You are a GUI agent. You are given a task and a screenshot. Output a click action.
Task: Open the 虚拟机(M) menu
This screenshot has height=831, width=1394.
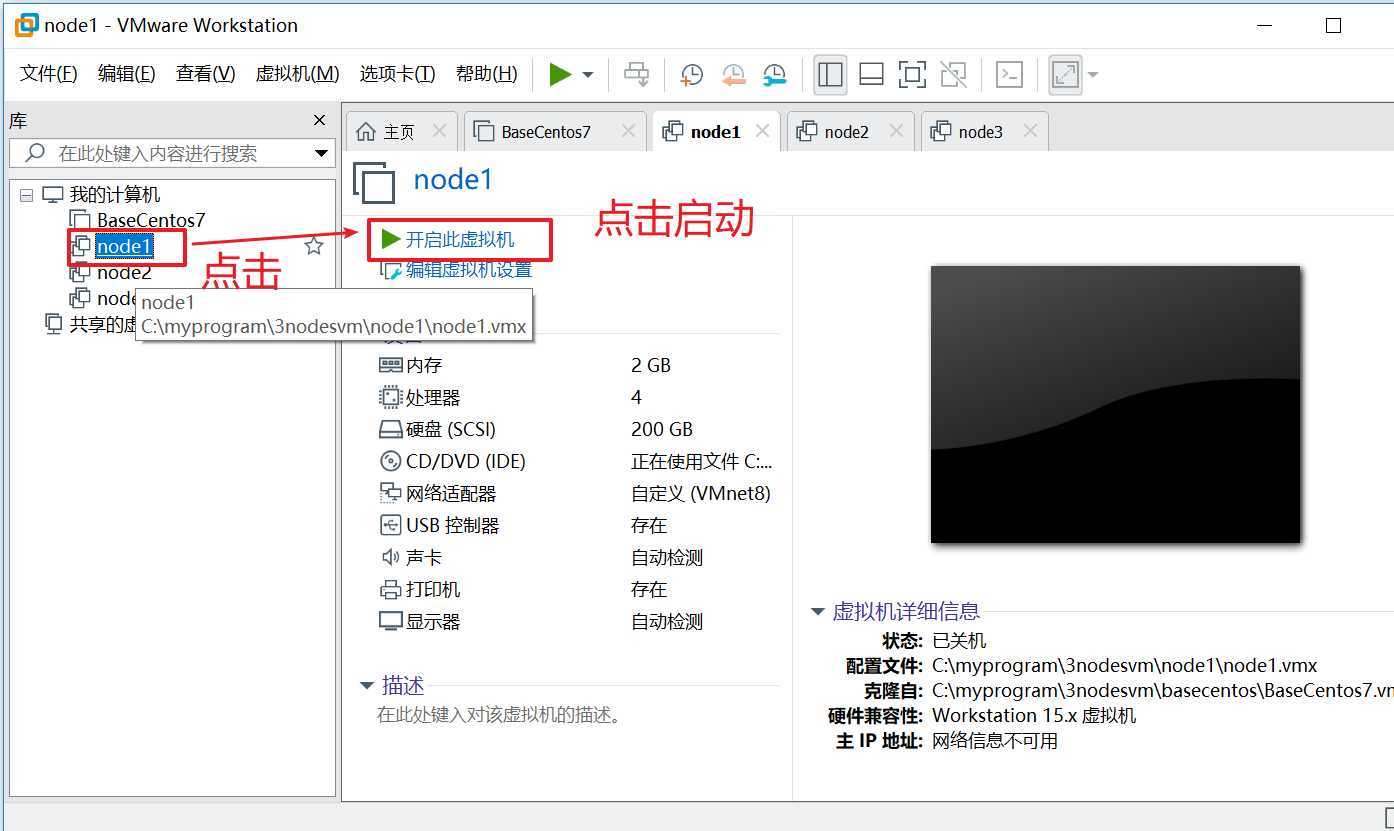click(297, 74)
